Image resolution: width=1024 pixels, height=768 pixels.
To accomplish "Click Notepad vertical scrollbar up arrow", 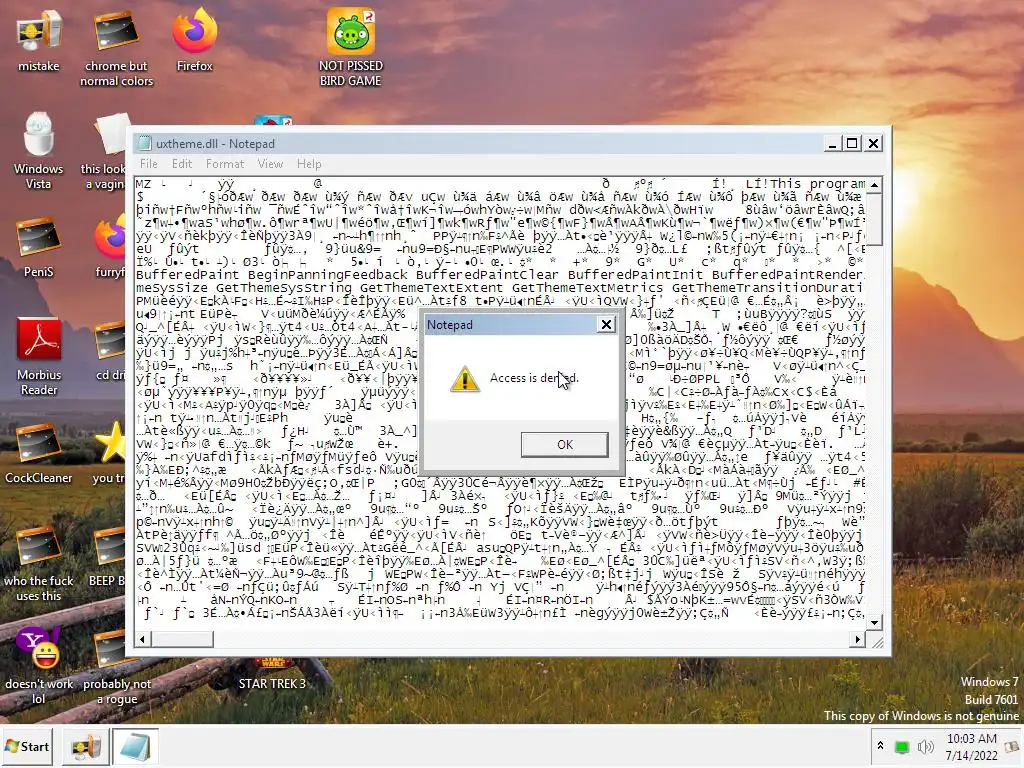I will pos(874,185).
